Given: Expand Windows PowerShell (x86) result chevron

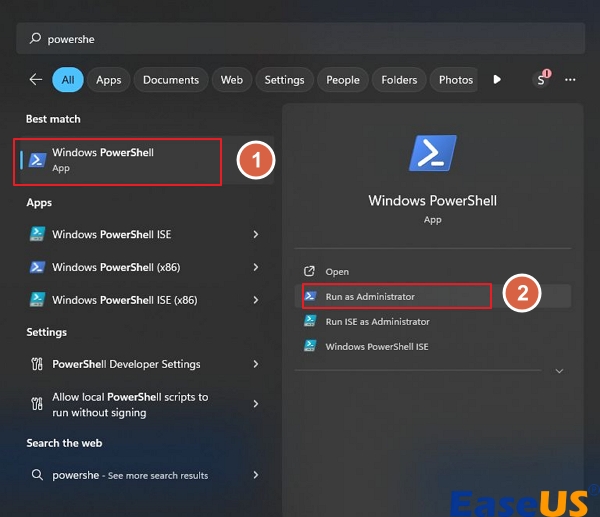Looking at the screenshot, I should pyautogui.click(x=256, y=268).
